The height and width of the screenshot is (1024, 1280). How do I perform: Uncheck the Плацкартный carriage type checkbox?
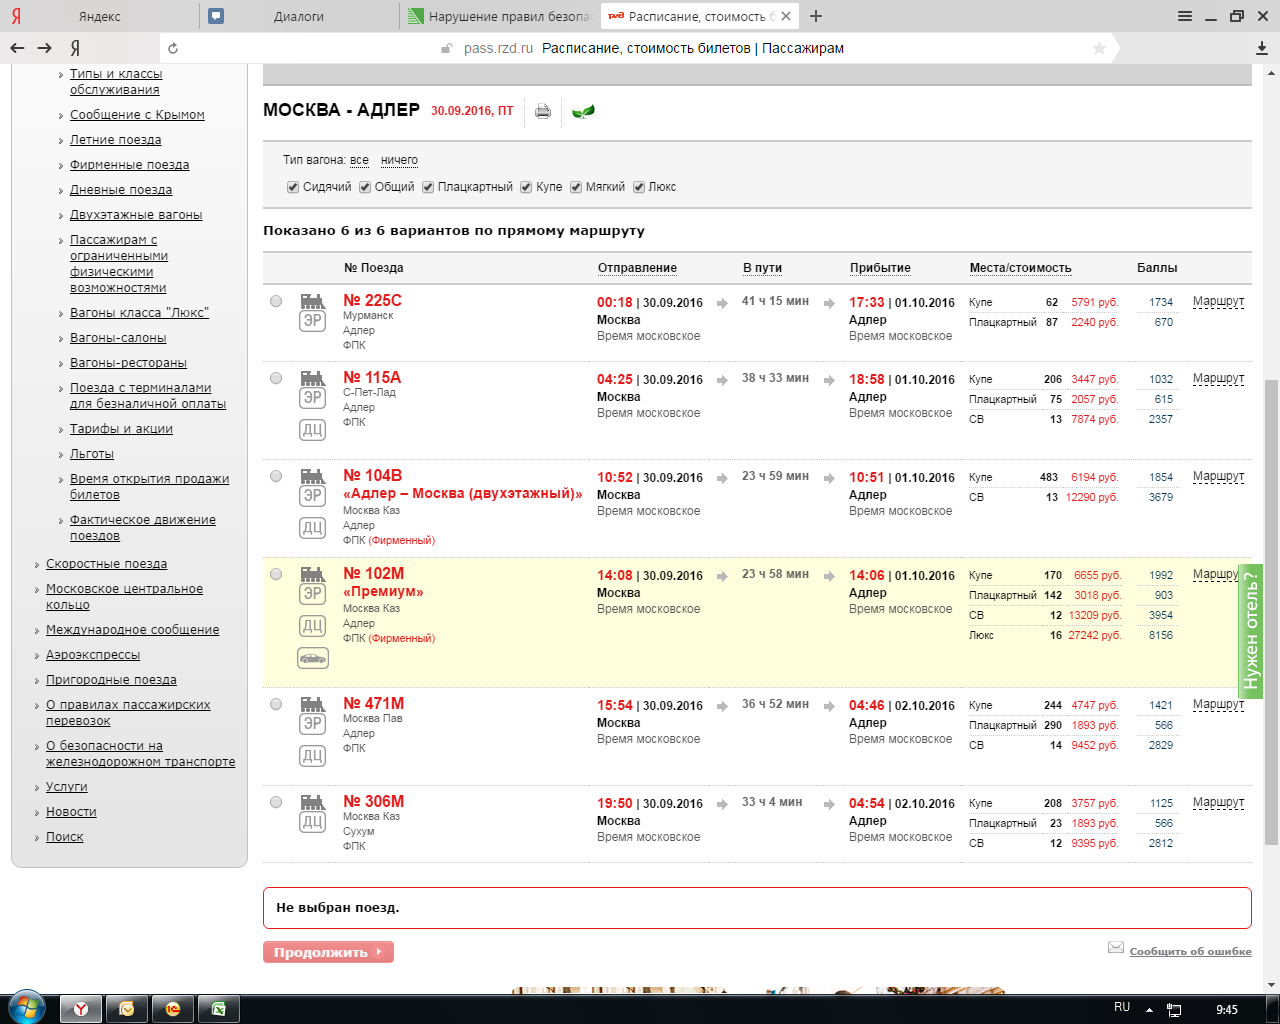pos(428,187)
